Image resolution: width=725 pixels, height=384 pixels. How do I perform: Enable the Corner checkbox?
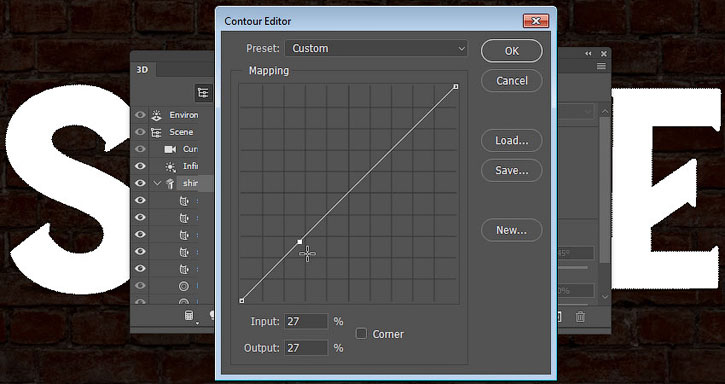pyautogui.click(x=361, y=334)
